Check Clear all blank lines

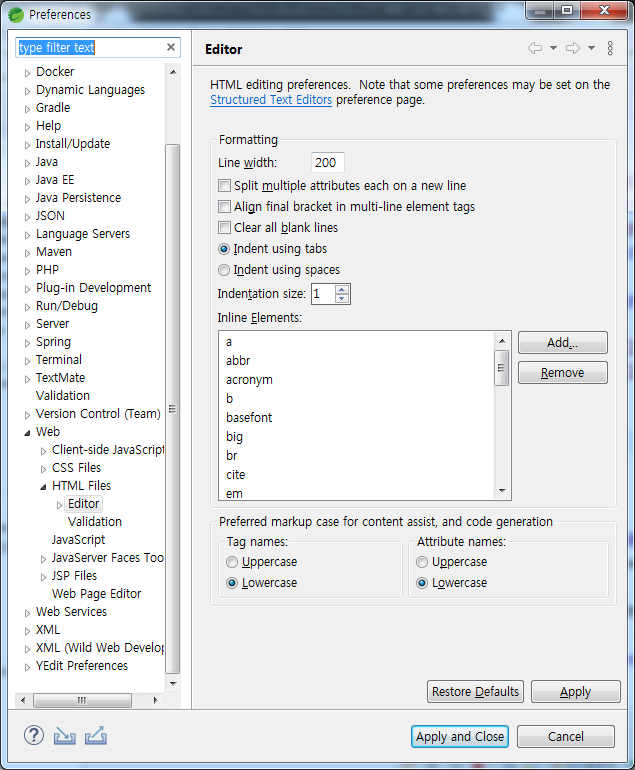(224, 228)
